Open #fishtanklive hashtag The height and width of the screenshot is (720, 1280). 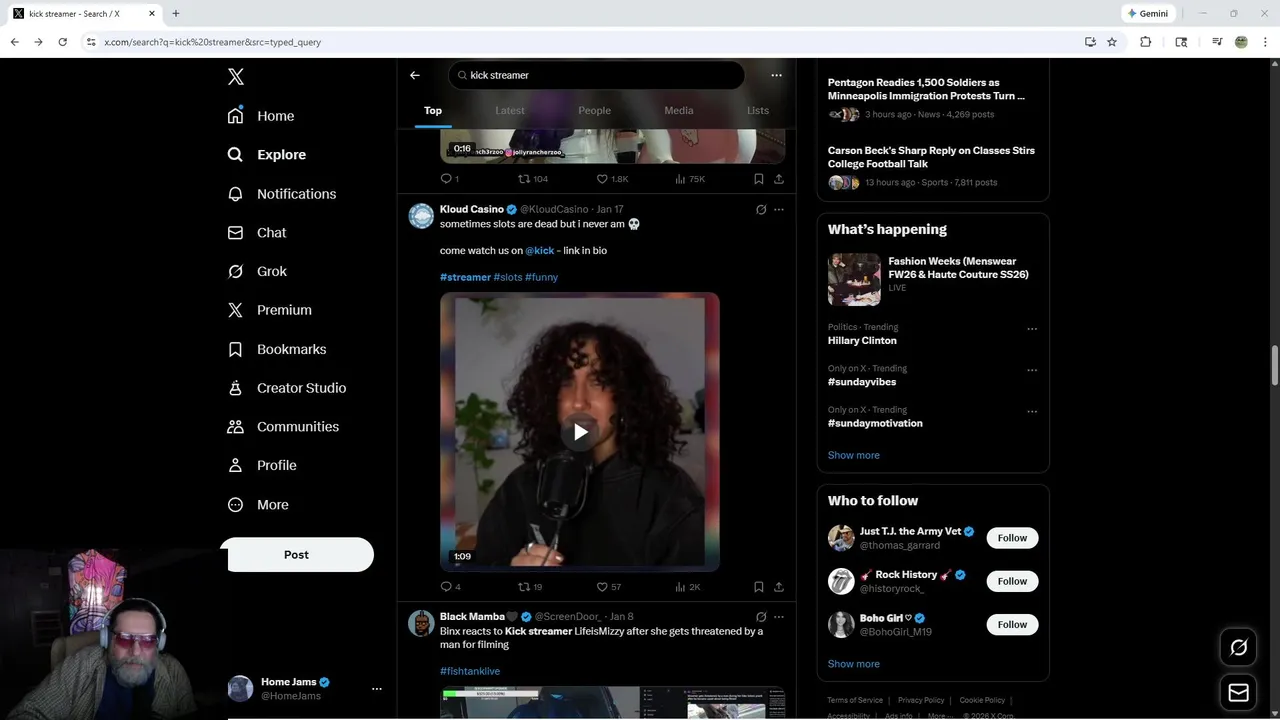[x=470, y=671]
